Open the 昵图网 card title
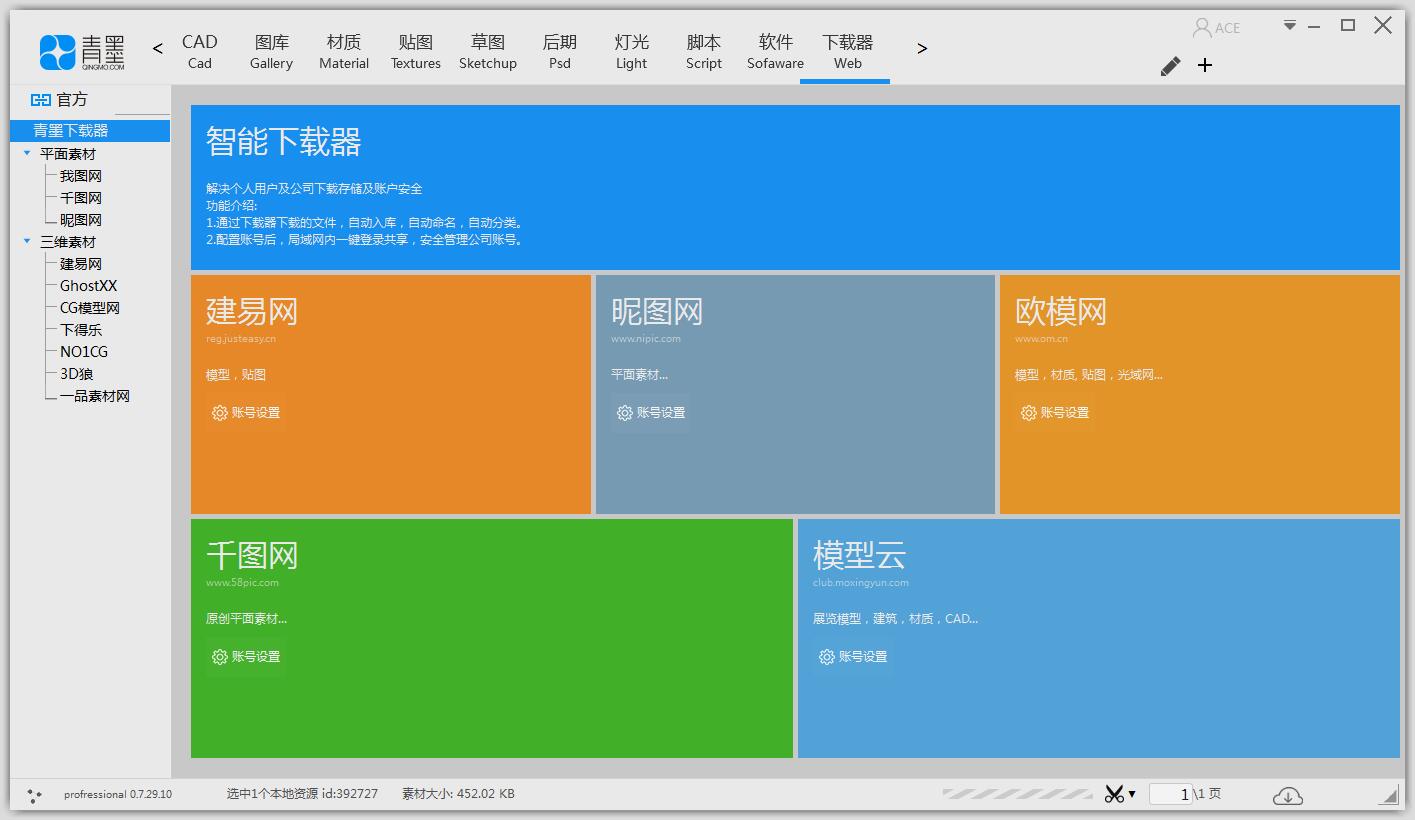Image resolution: width=1415 pixels, height=820 pixels. [657, 311]
